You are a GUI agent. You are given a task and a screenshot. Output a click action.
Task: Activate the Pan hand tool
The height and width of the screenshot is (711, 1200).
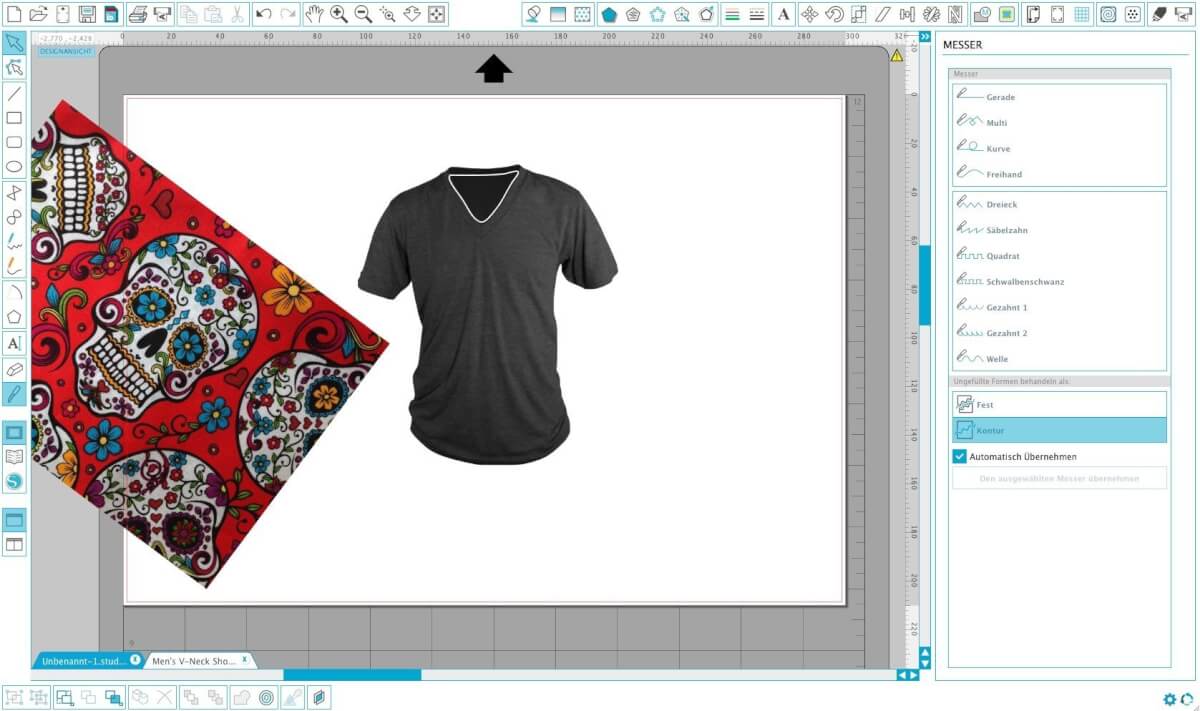coord(314,14)
